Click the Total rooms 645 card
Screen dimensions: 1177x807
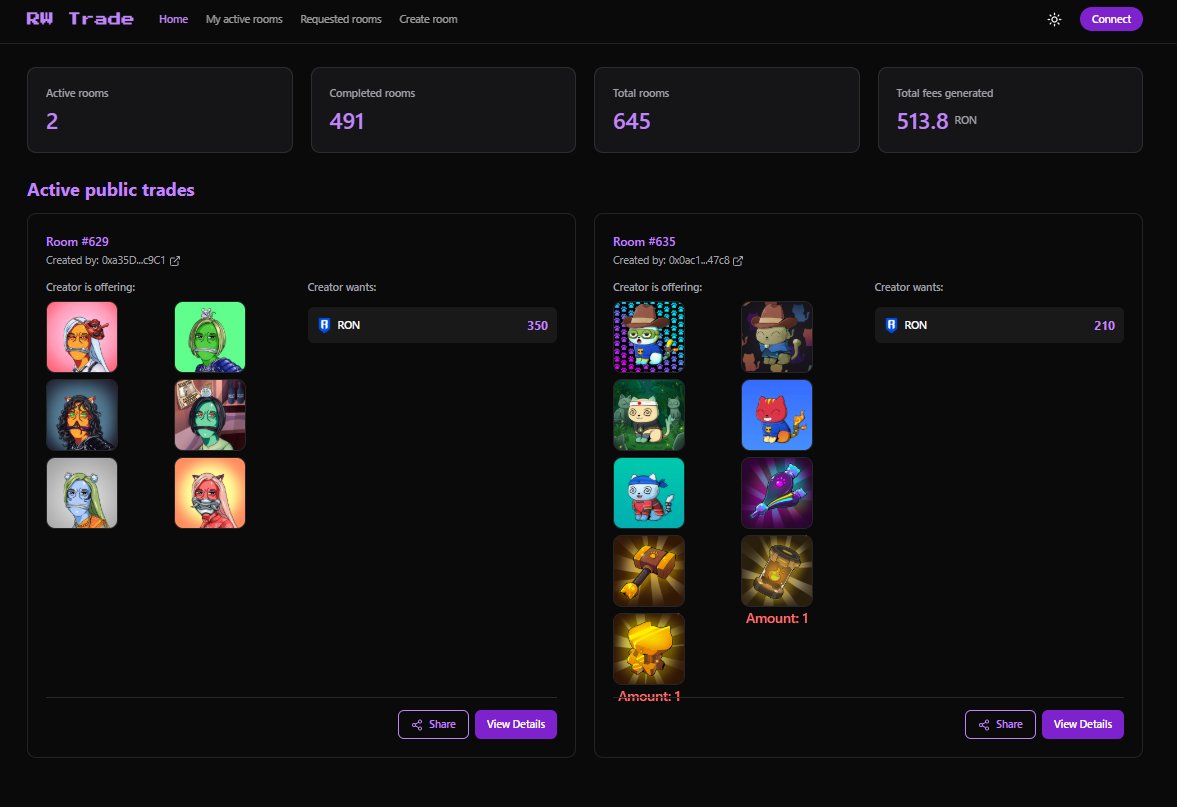click(x=727, y=110)
